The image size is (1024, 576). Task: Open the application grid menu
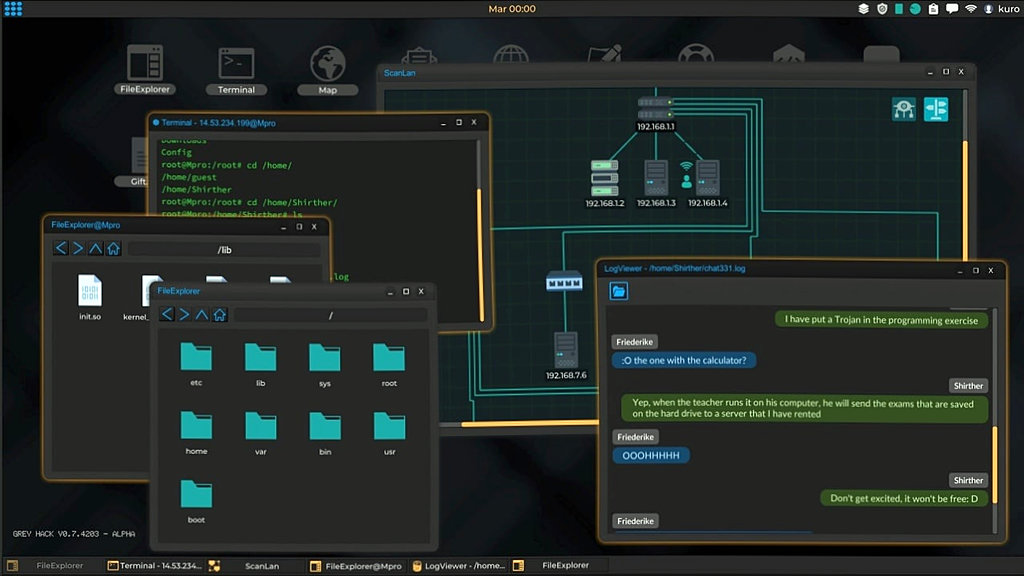pyautogui.click(x=13, y=8)
